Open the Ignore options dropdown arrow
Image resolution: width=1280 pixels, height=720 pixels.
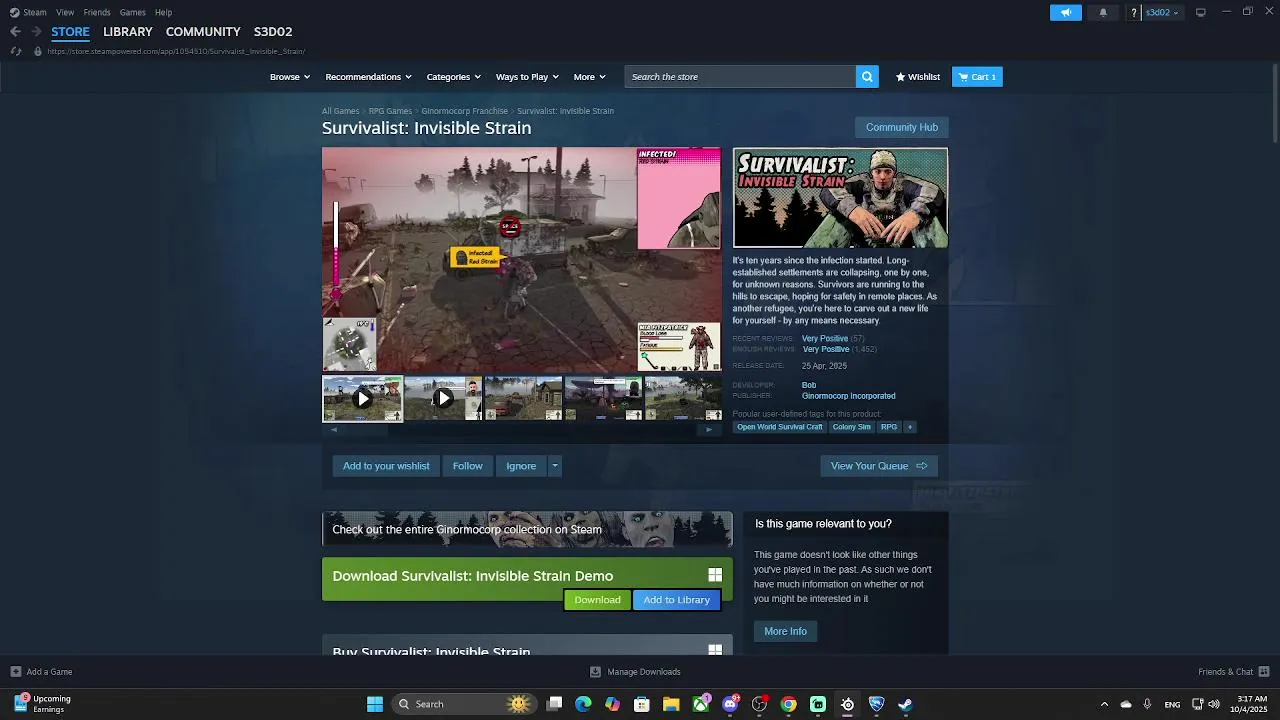click(555, 466)
